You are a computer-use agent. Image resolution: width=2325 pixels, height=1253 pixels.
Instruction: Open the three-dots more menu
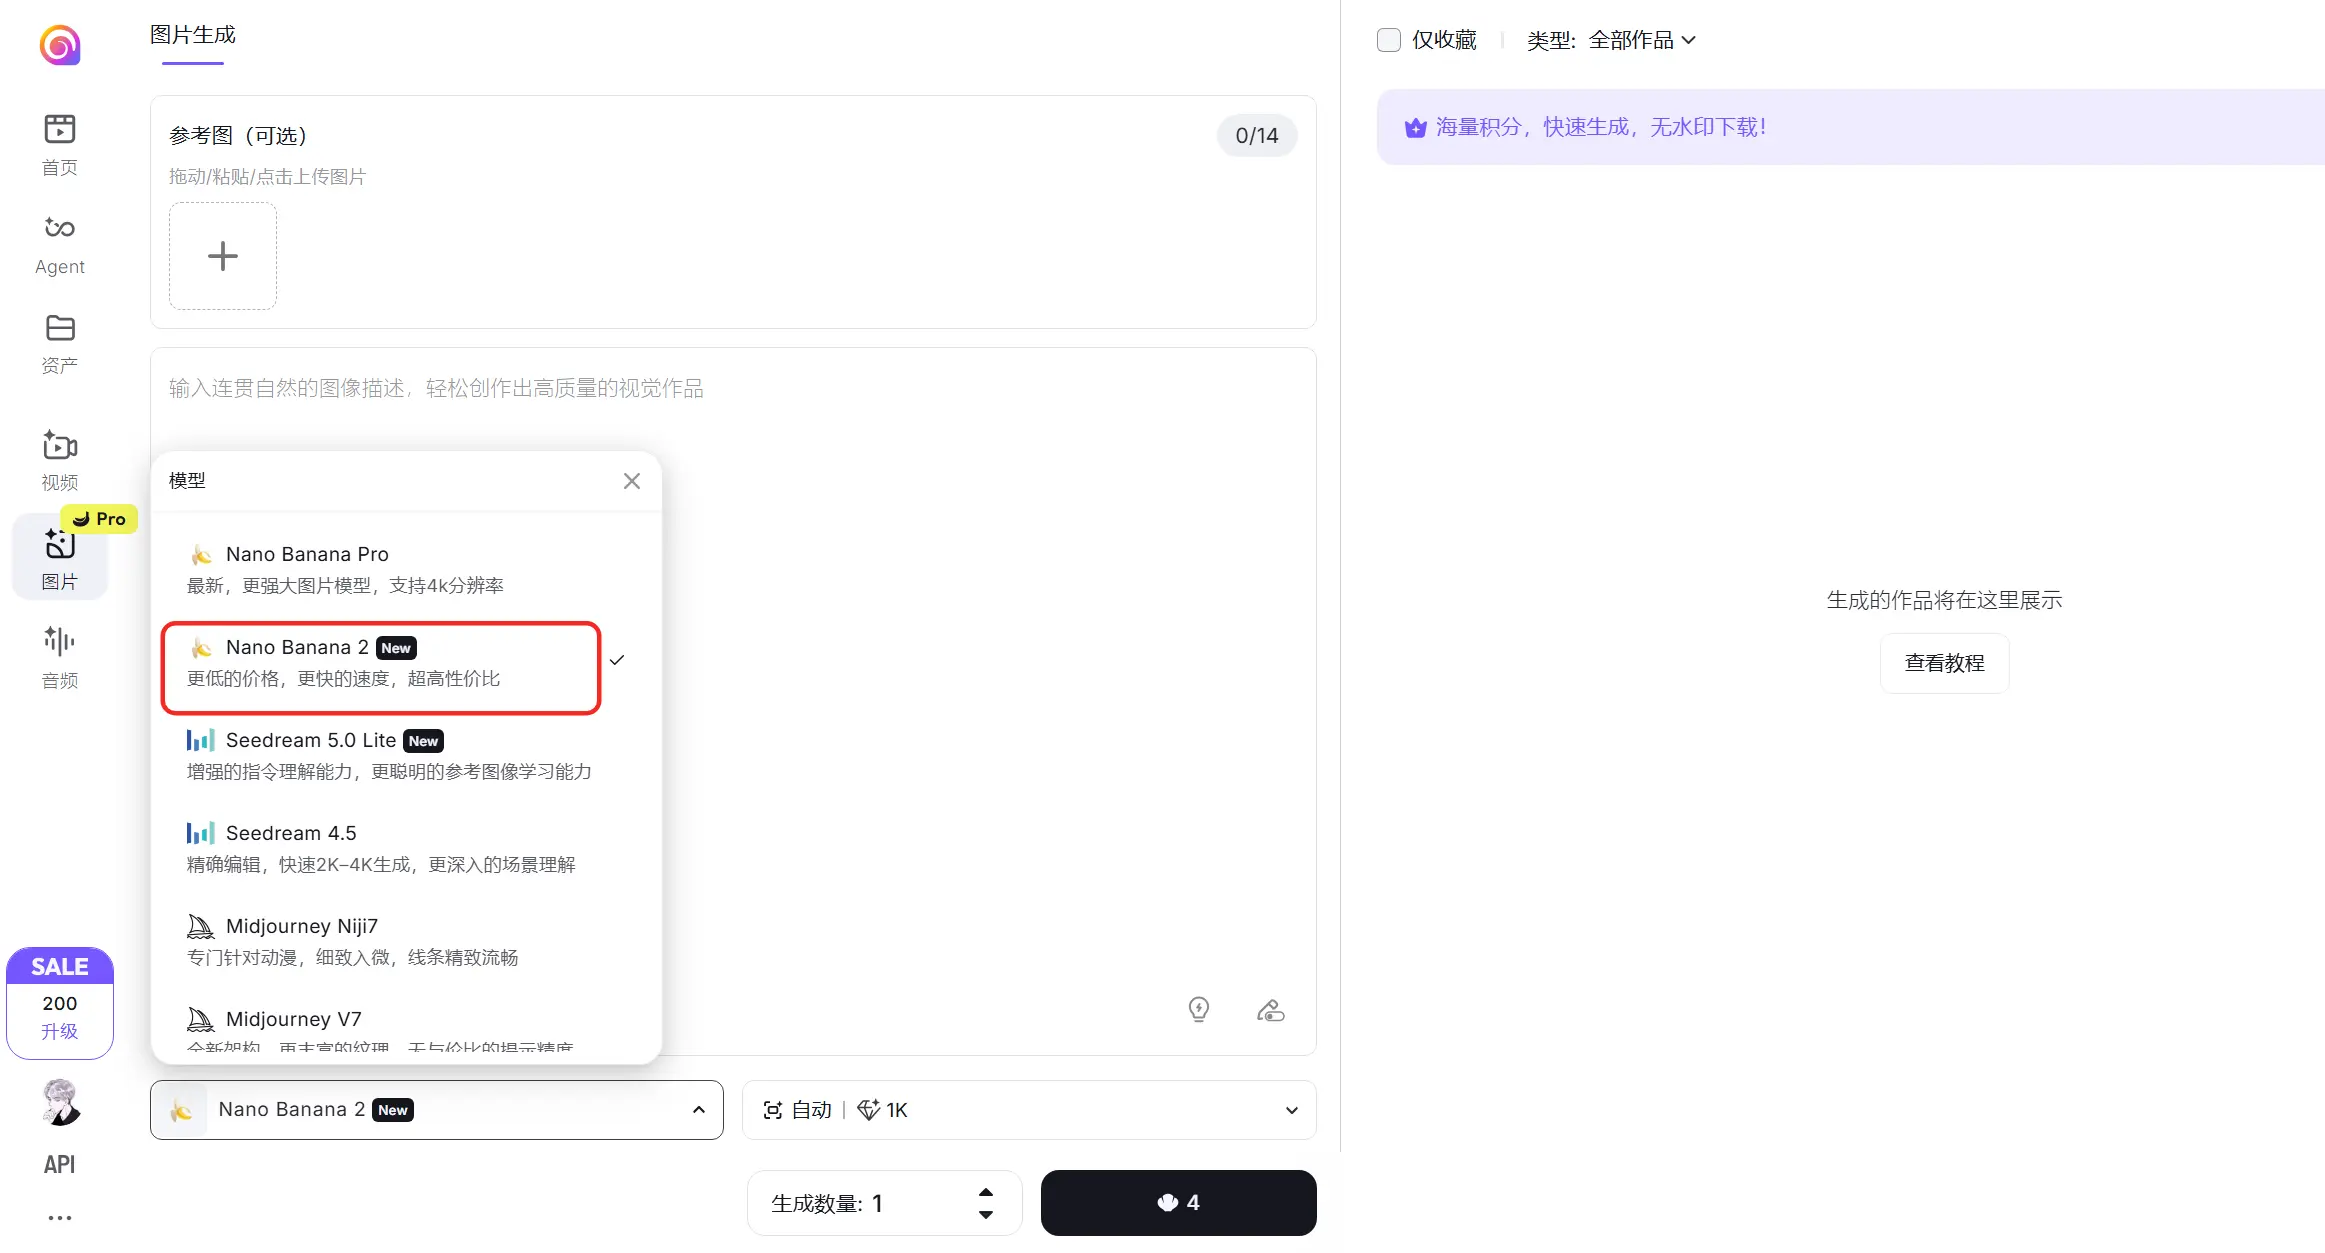click(59, 1217)
